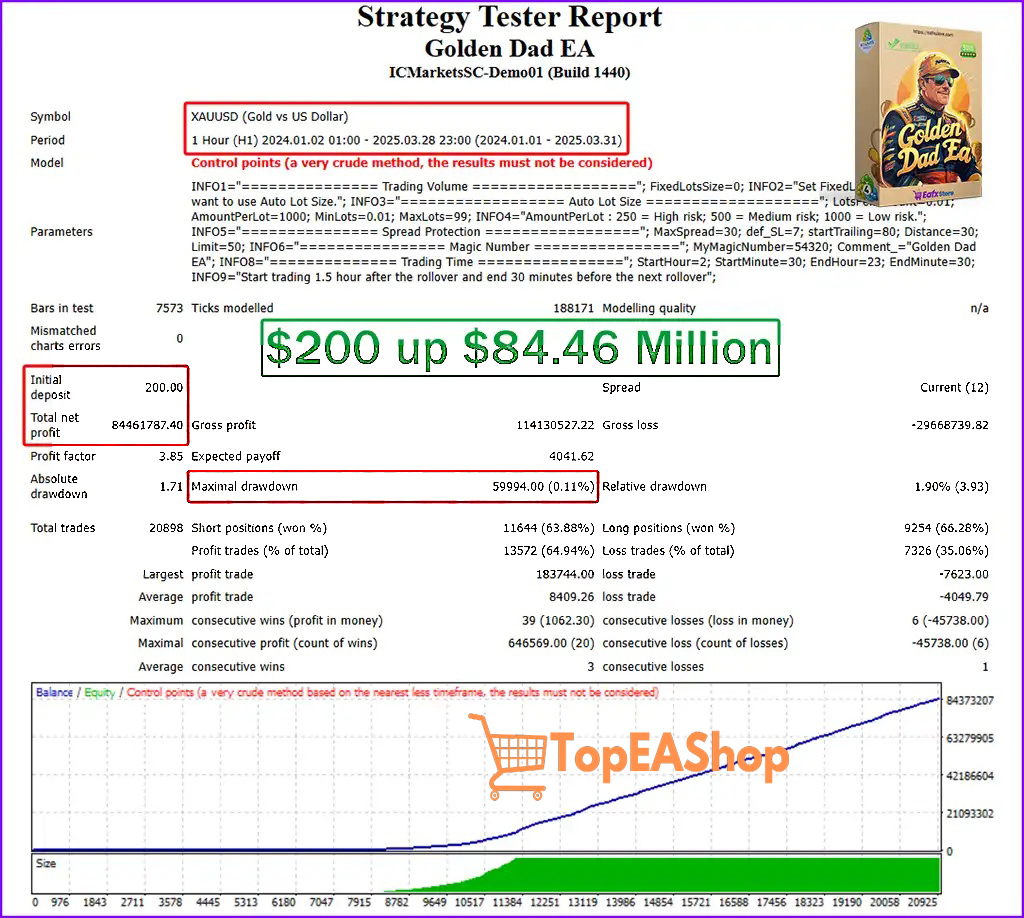Click the highlighted Maximal drawdown value
Viewport: 1024px width, 918px height.
pyautogui.click(x=542, y=486)
